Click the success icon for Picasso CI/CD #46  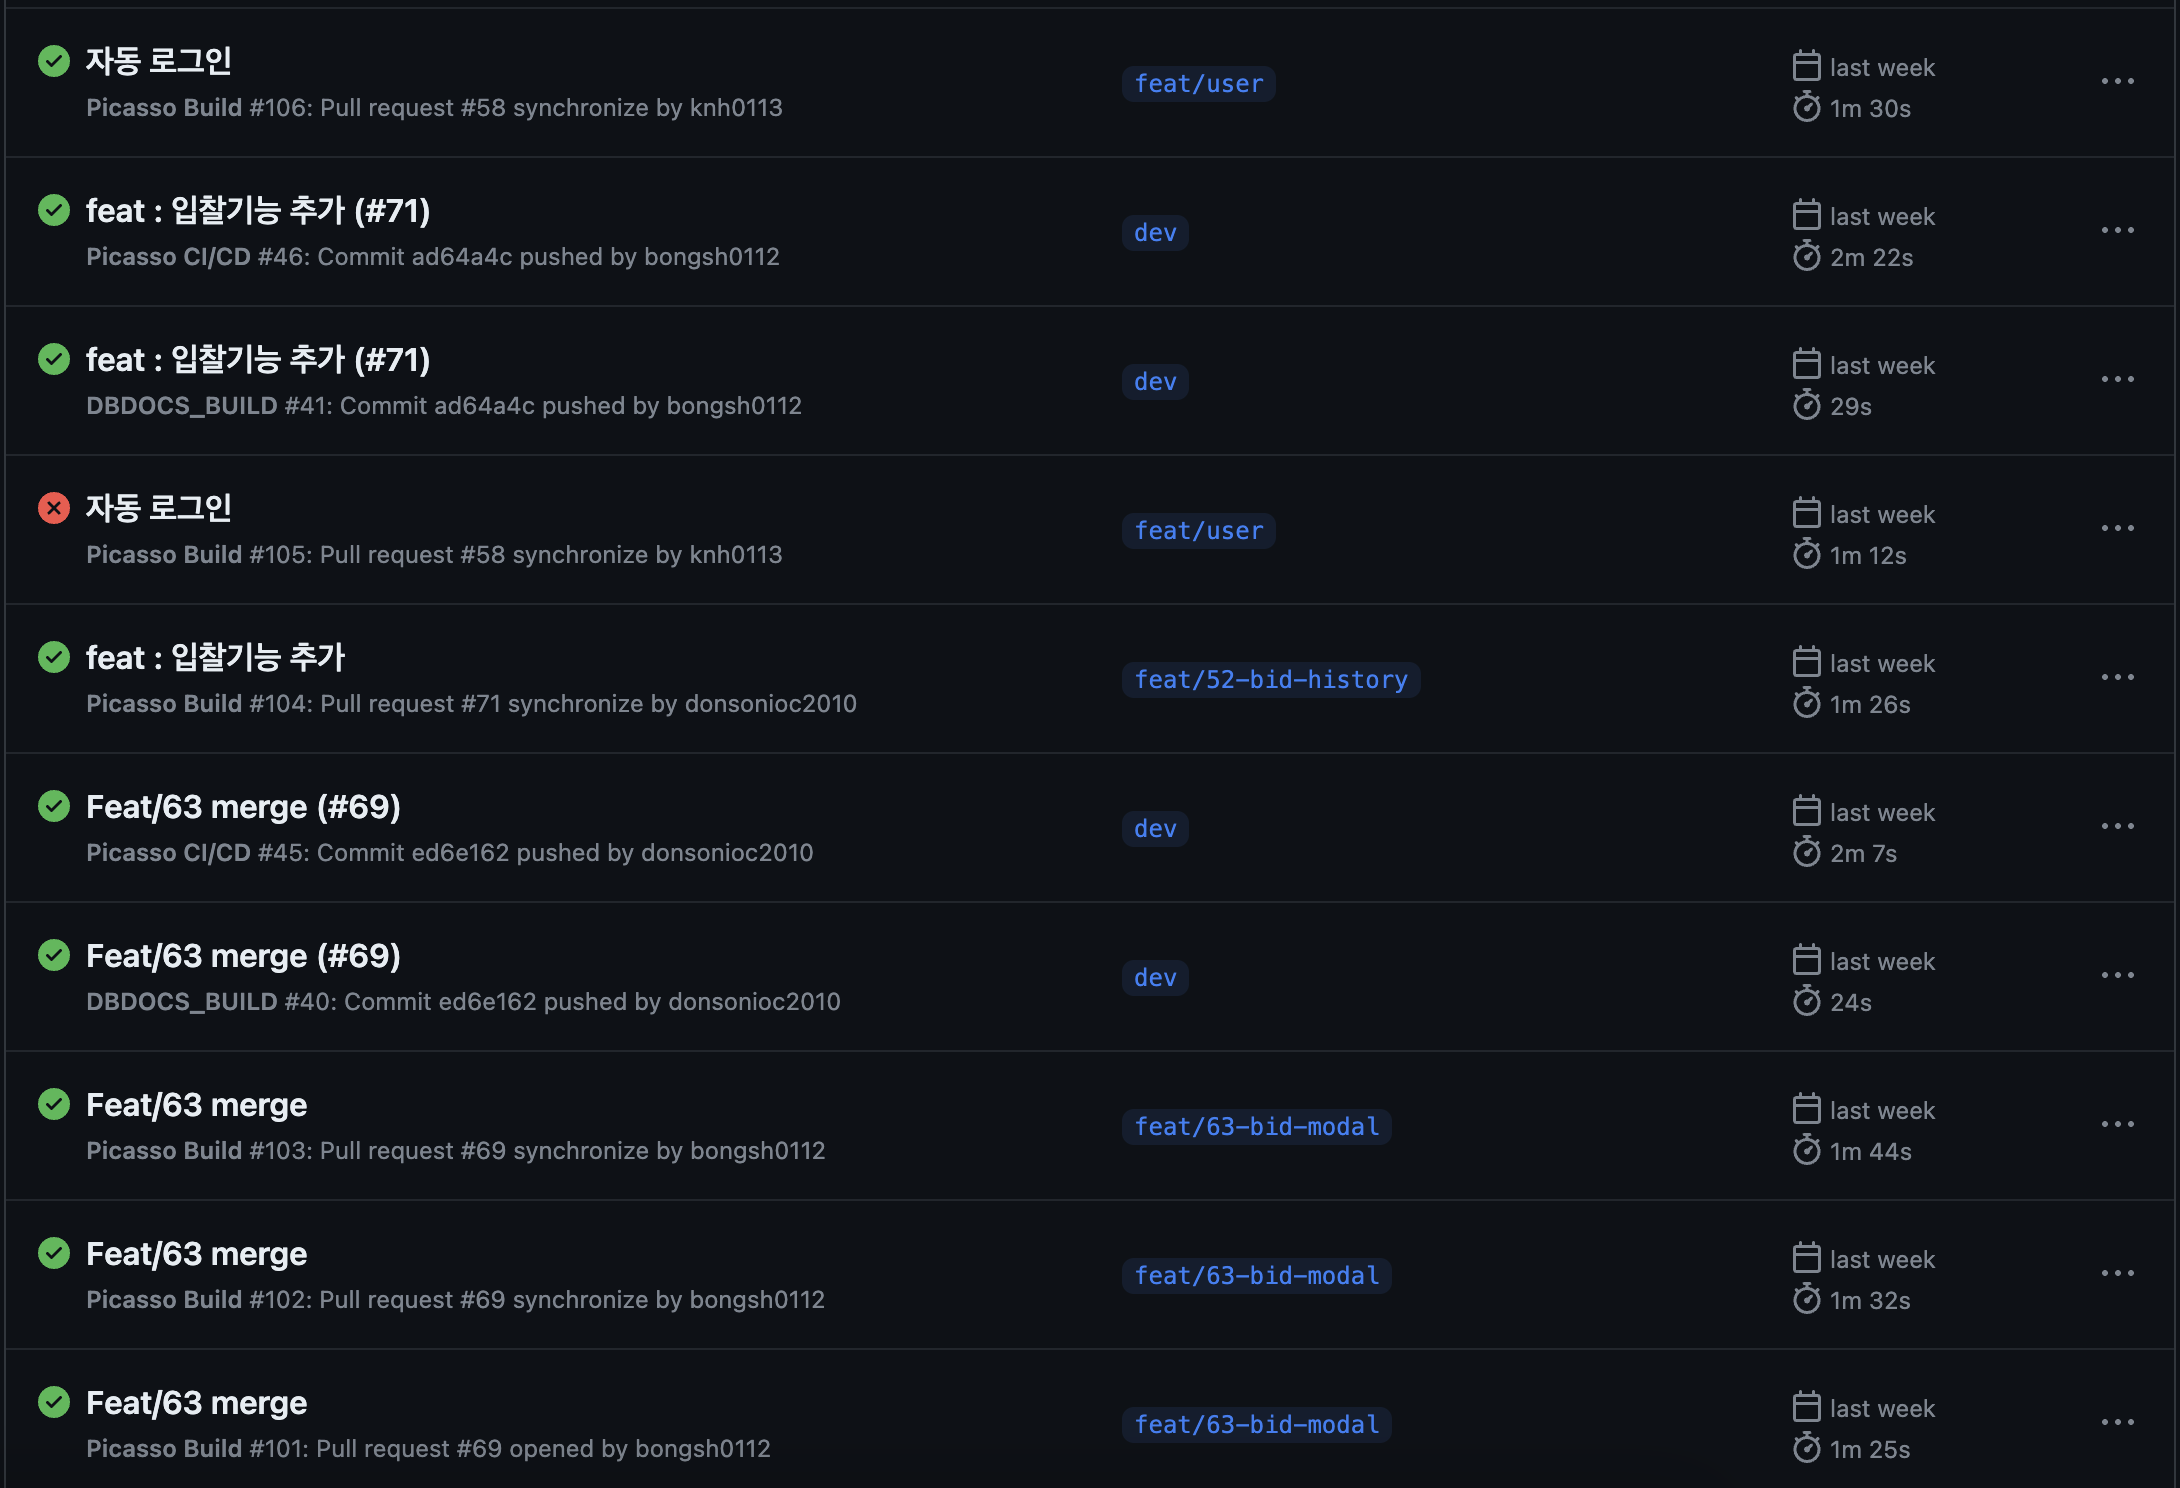[54, 210]
